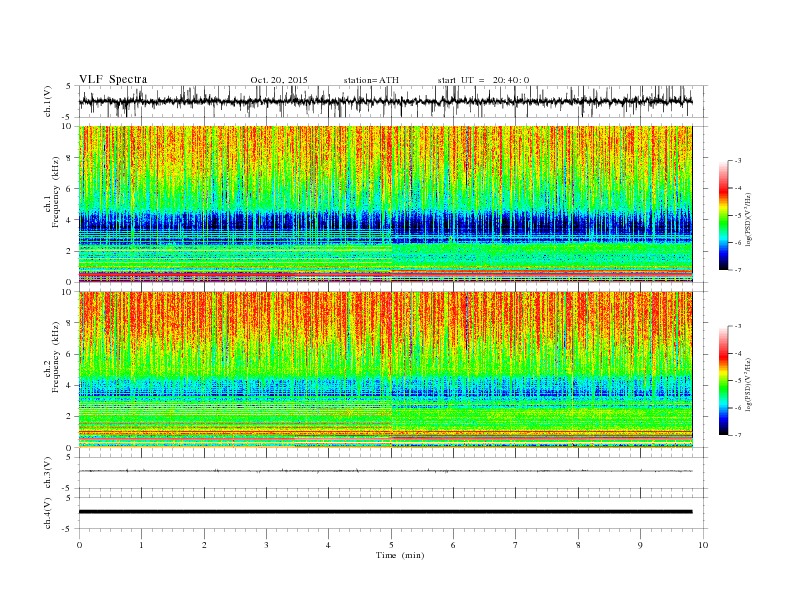The image size is (792, 612).
Task: Click the ch.3(V) waveform axis label
Action: coord(48,473)
